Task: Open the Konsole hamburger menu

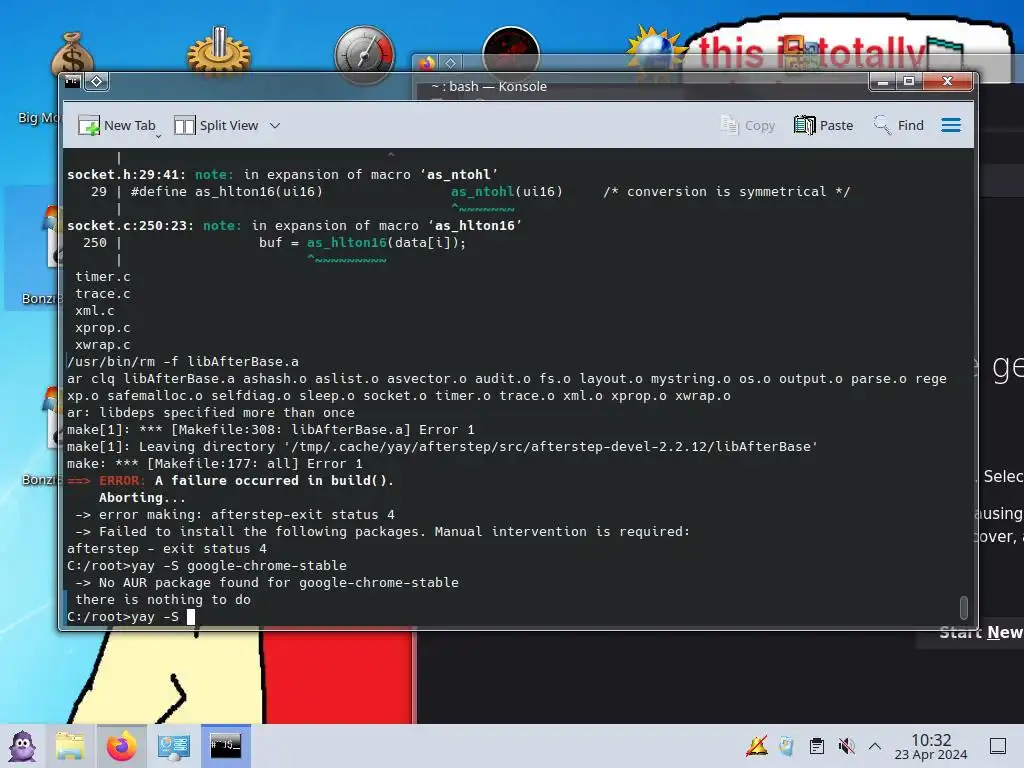Action: (951, 125)
